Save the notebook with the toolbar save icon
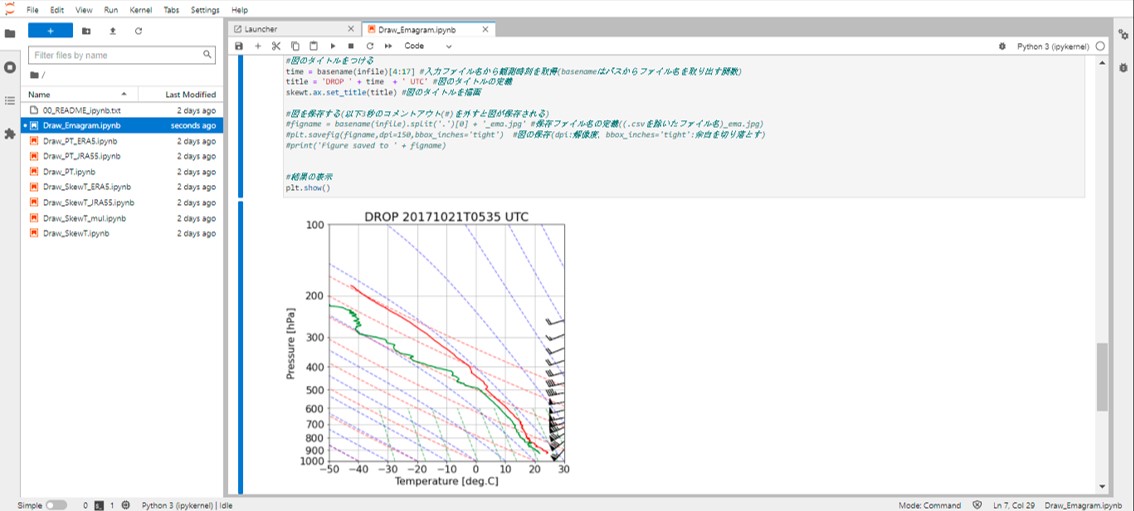This screenshot has height=511, width=1134. (239, 46)
